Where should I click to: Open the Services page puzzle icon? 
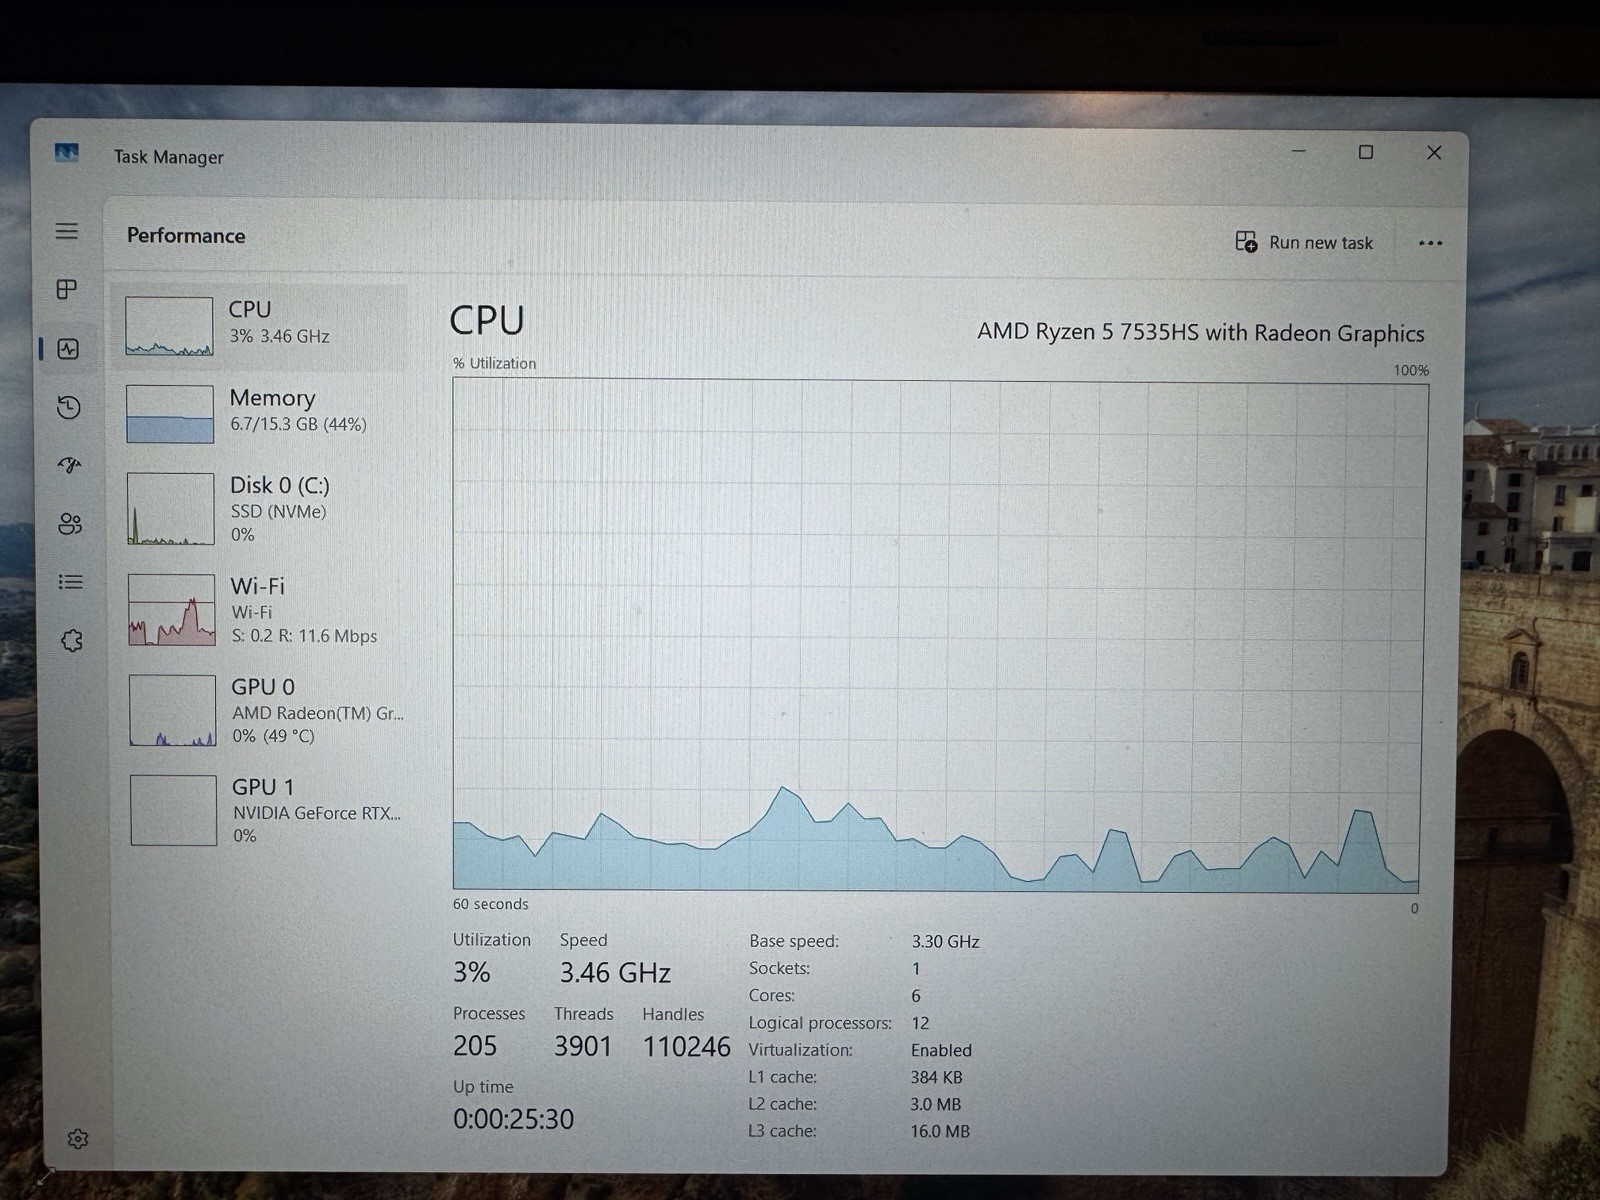click(x=72, y=640)
